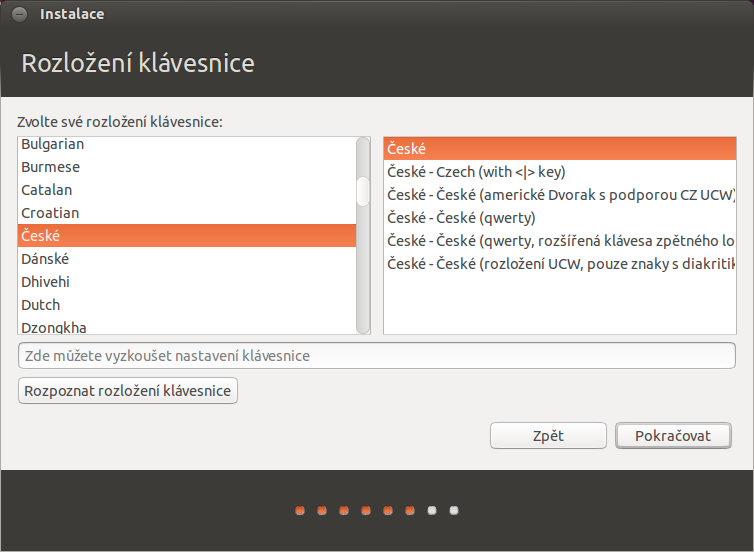Select Dhivehi layout entry
Image resolution: width=754 pixels, height=552 pixels.
tap(187, 282)
